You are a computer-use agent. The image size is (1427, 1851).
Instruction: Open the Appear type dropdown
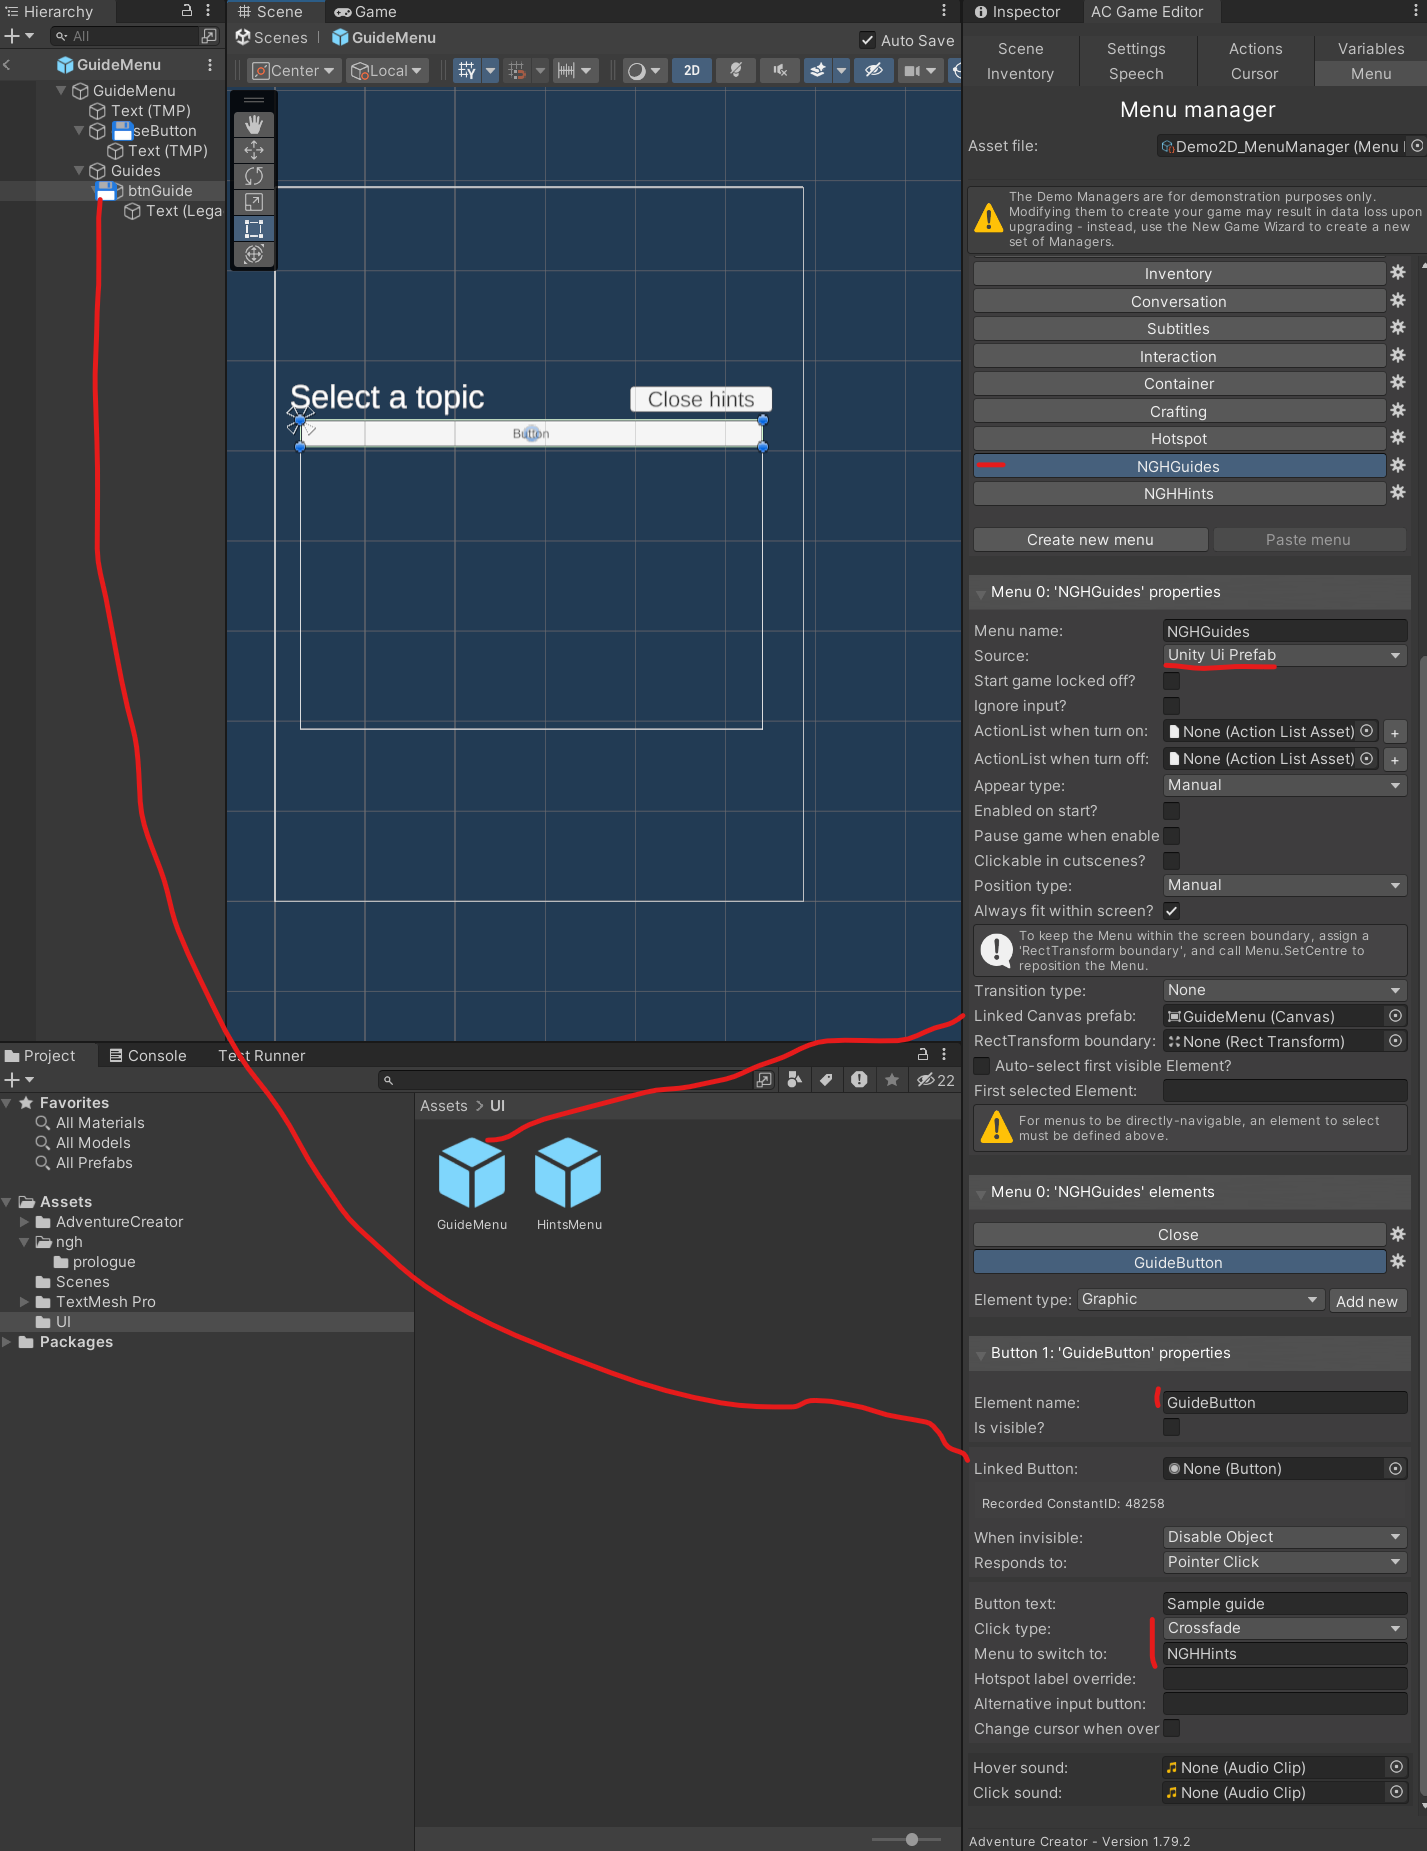[1285, 785]
